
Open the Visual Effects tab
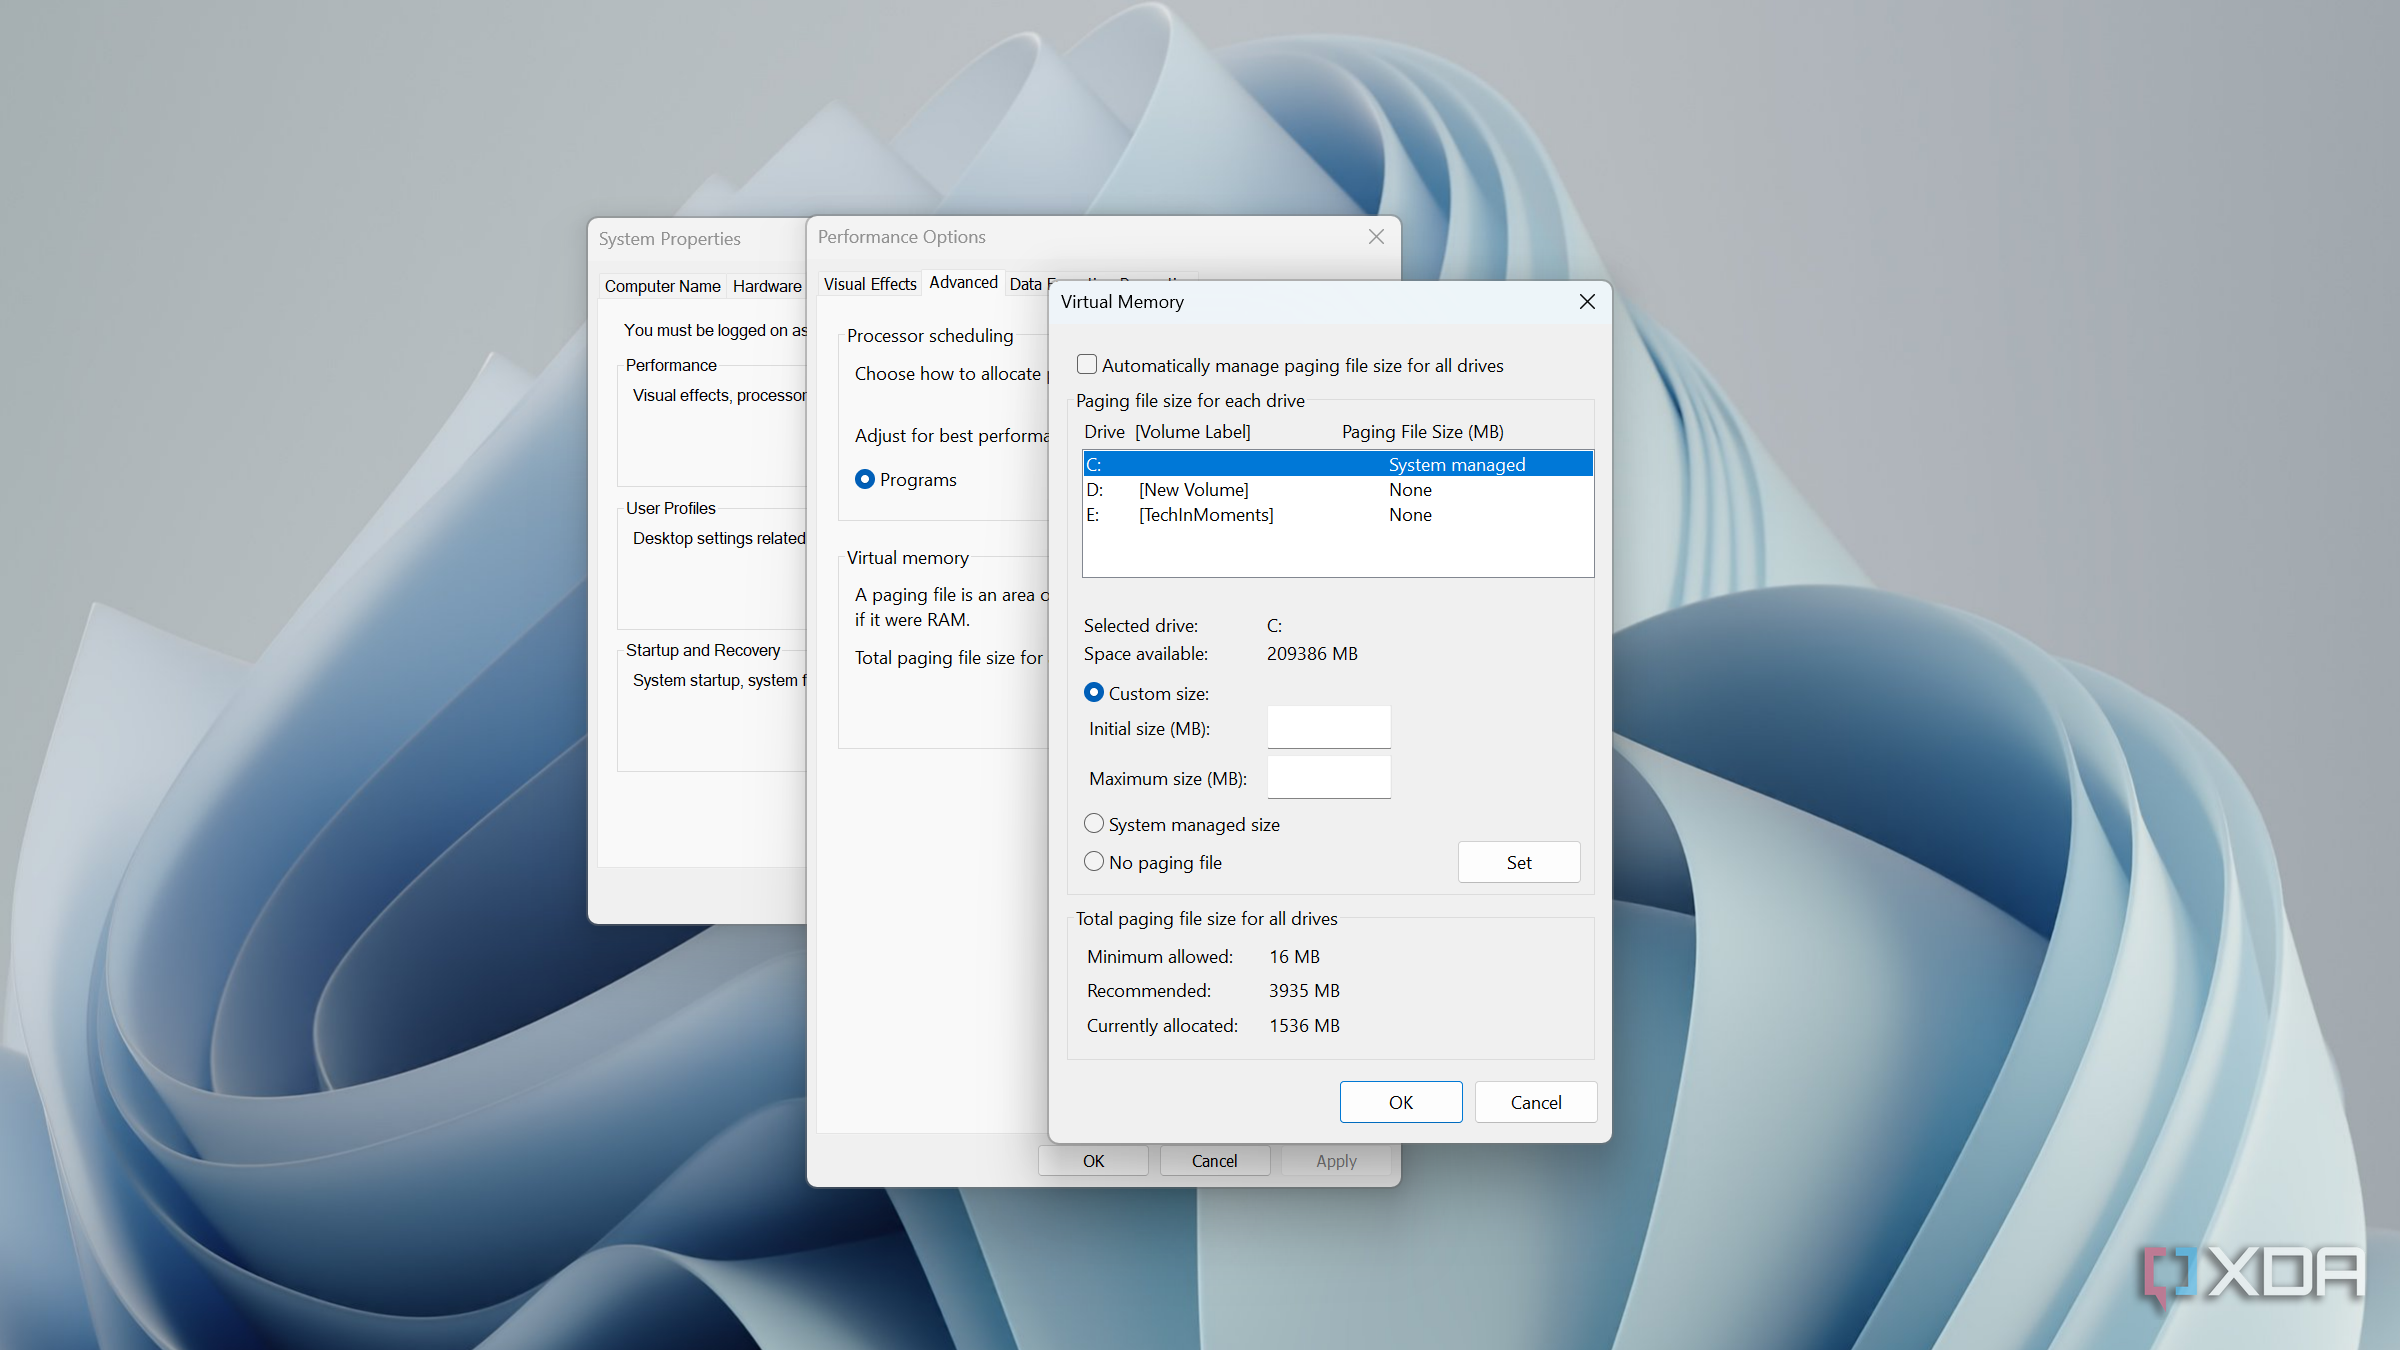(870, 284)
